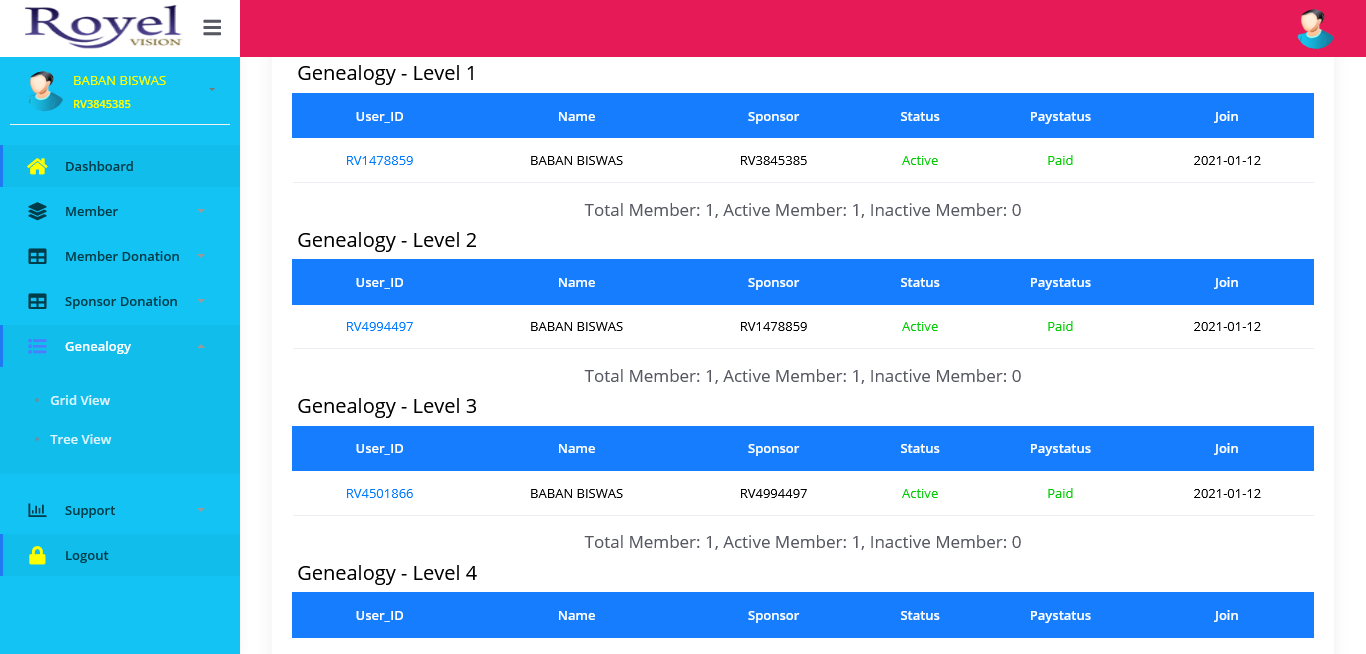Screen dimensions: 1366x654
Task: Open the Grid View submenu item
Action: [80, 400]
